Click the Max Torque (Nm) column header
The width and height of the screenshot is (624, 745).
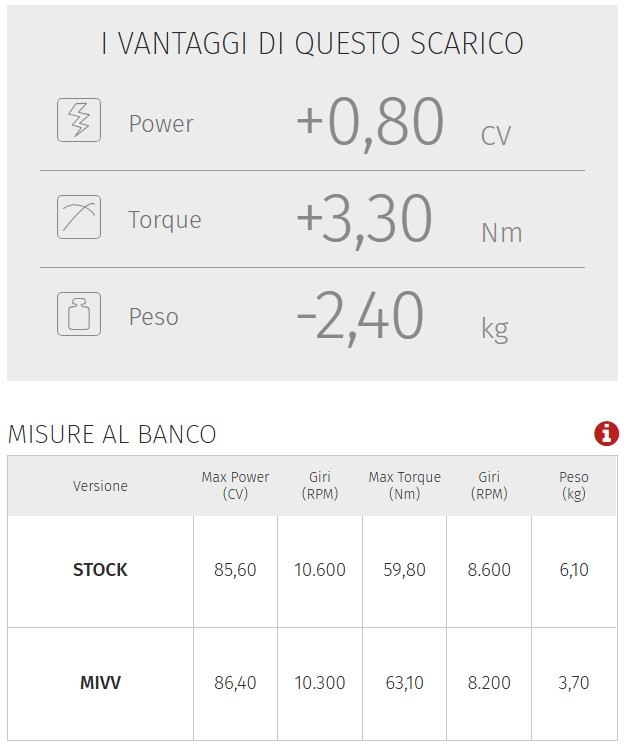click(x=404, y=485)
